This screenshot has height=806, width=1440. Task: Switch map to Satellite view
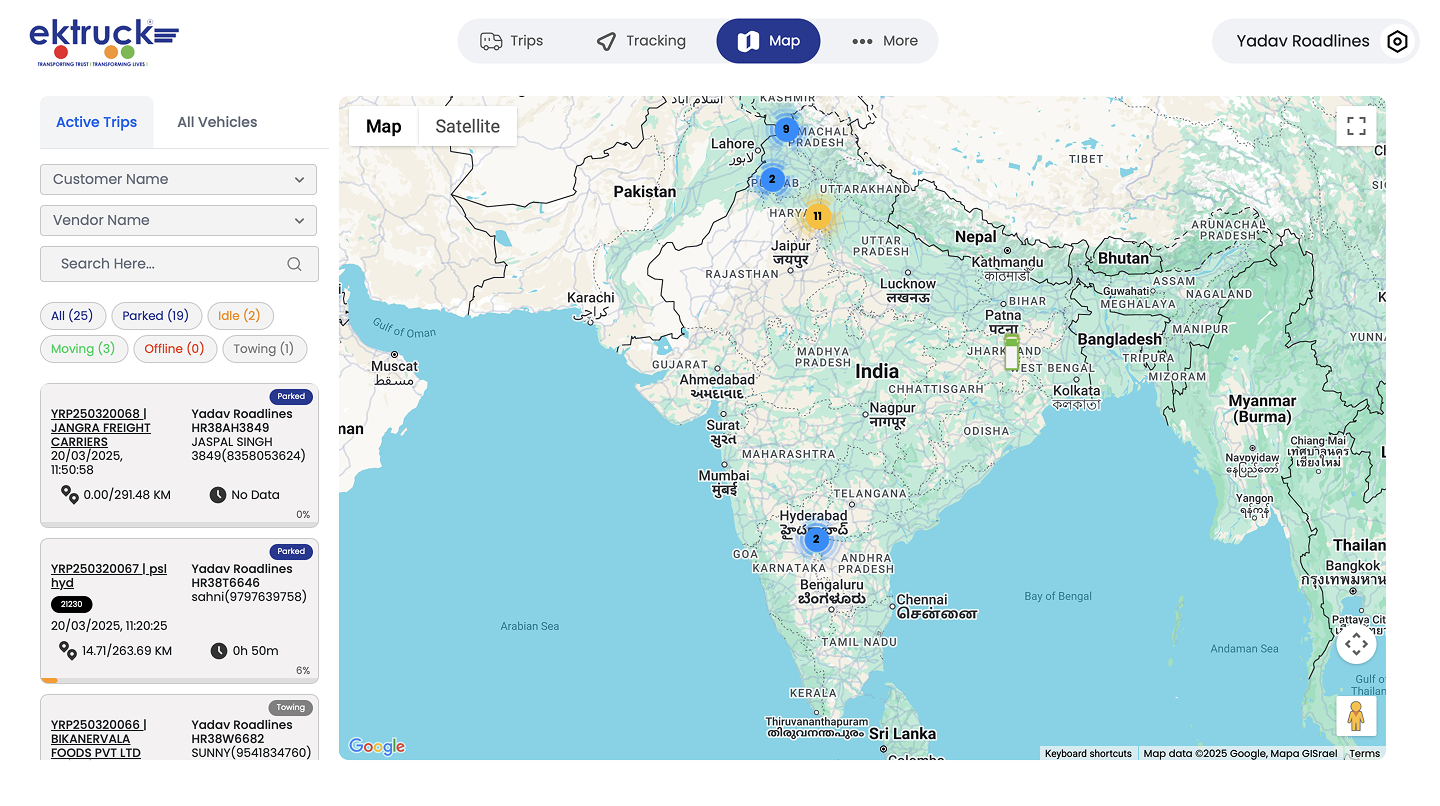tap(467, 126)
